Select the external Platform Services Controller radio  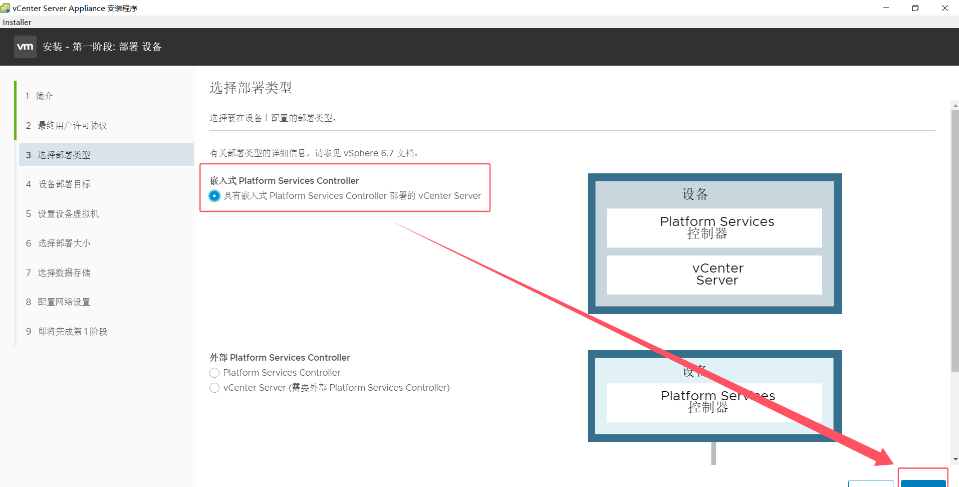[214, 373]
